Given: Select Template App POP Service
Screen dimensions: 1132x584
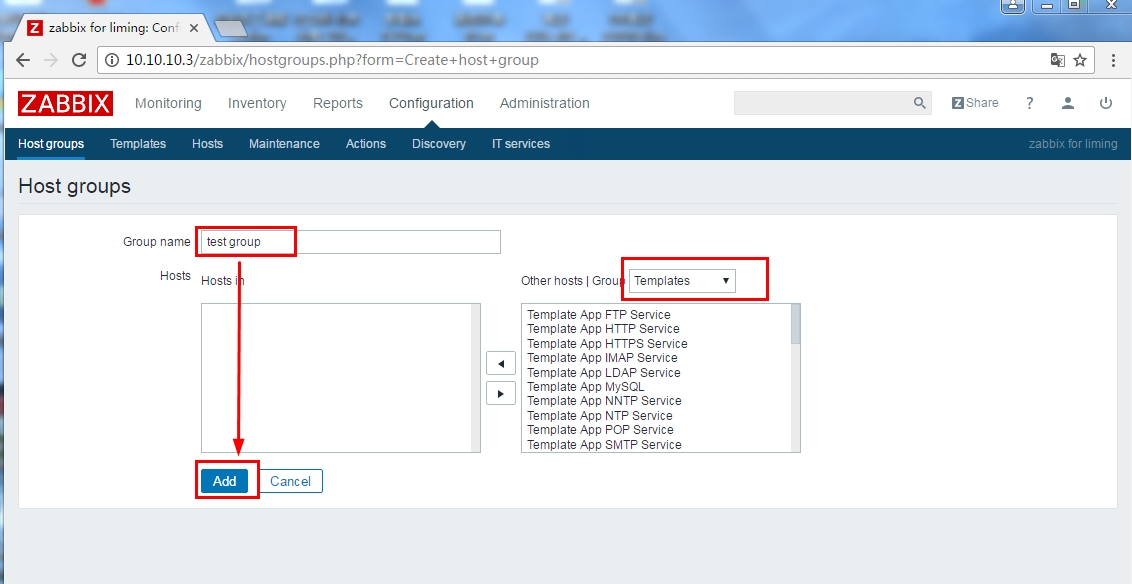Looking at the screenshot, I should [x=600, y=430].
